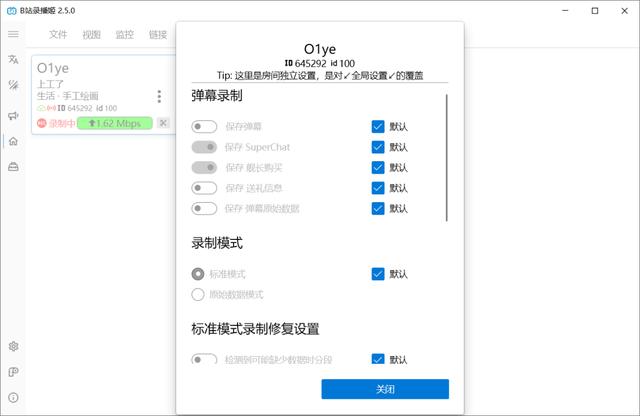The width and height of the screenshot is (640, 416).
Task: Uncheck 默认 checkbox for 保存 舰长购买
Action: pyautogui.click(x=378, y=167)
